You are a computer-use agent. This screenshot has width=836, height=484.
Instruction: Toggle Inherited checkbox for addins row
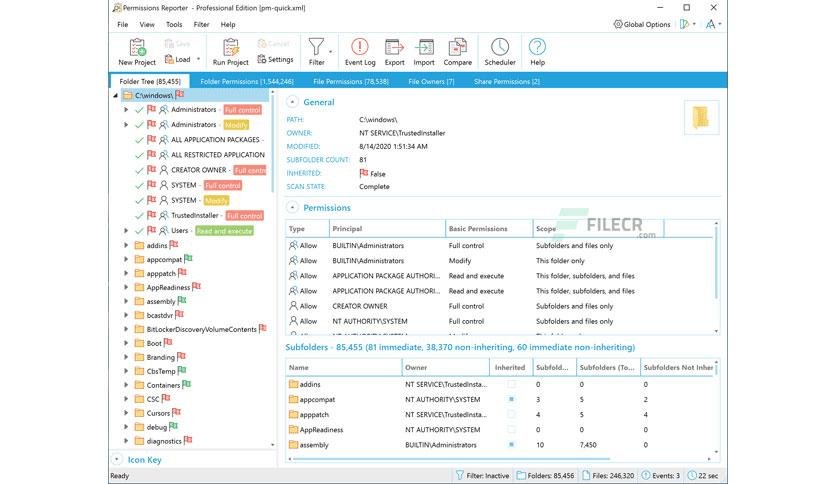511,384
